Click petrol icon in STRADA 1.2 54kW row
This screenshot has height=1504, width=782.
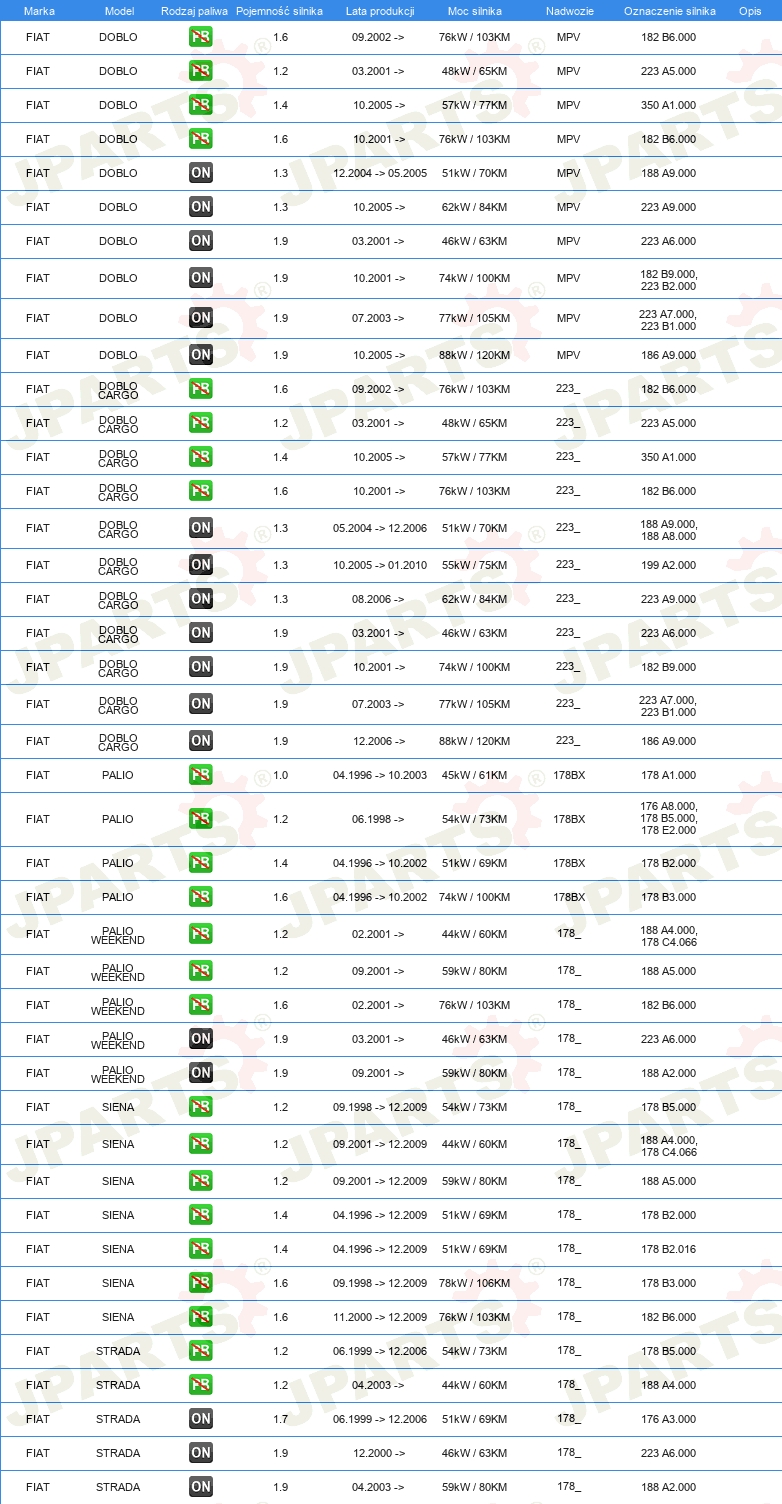coord(201,1351)
